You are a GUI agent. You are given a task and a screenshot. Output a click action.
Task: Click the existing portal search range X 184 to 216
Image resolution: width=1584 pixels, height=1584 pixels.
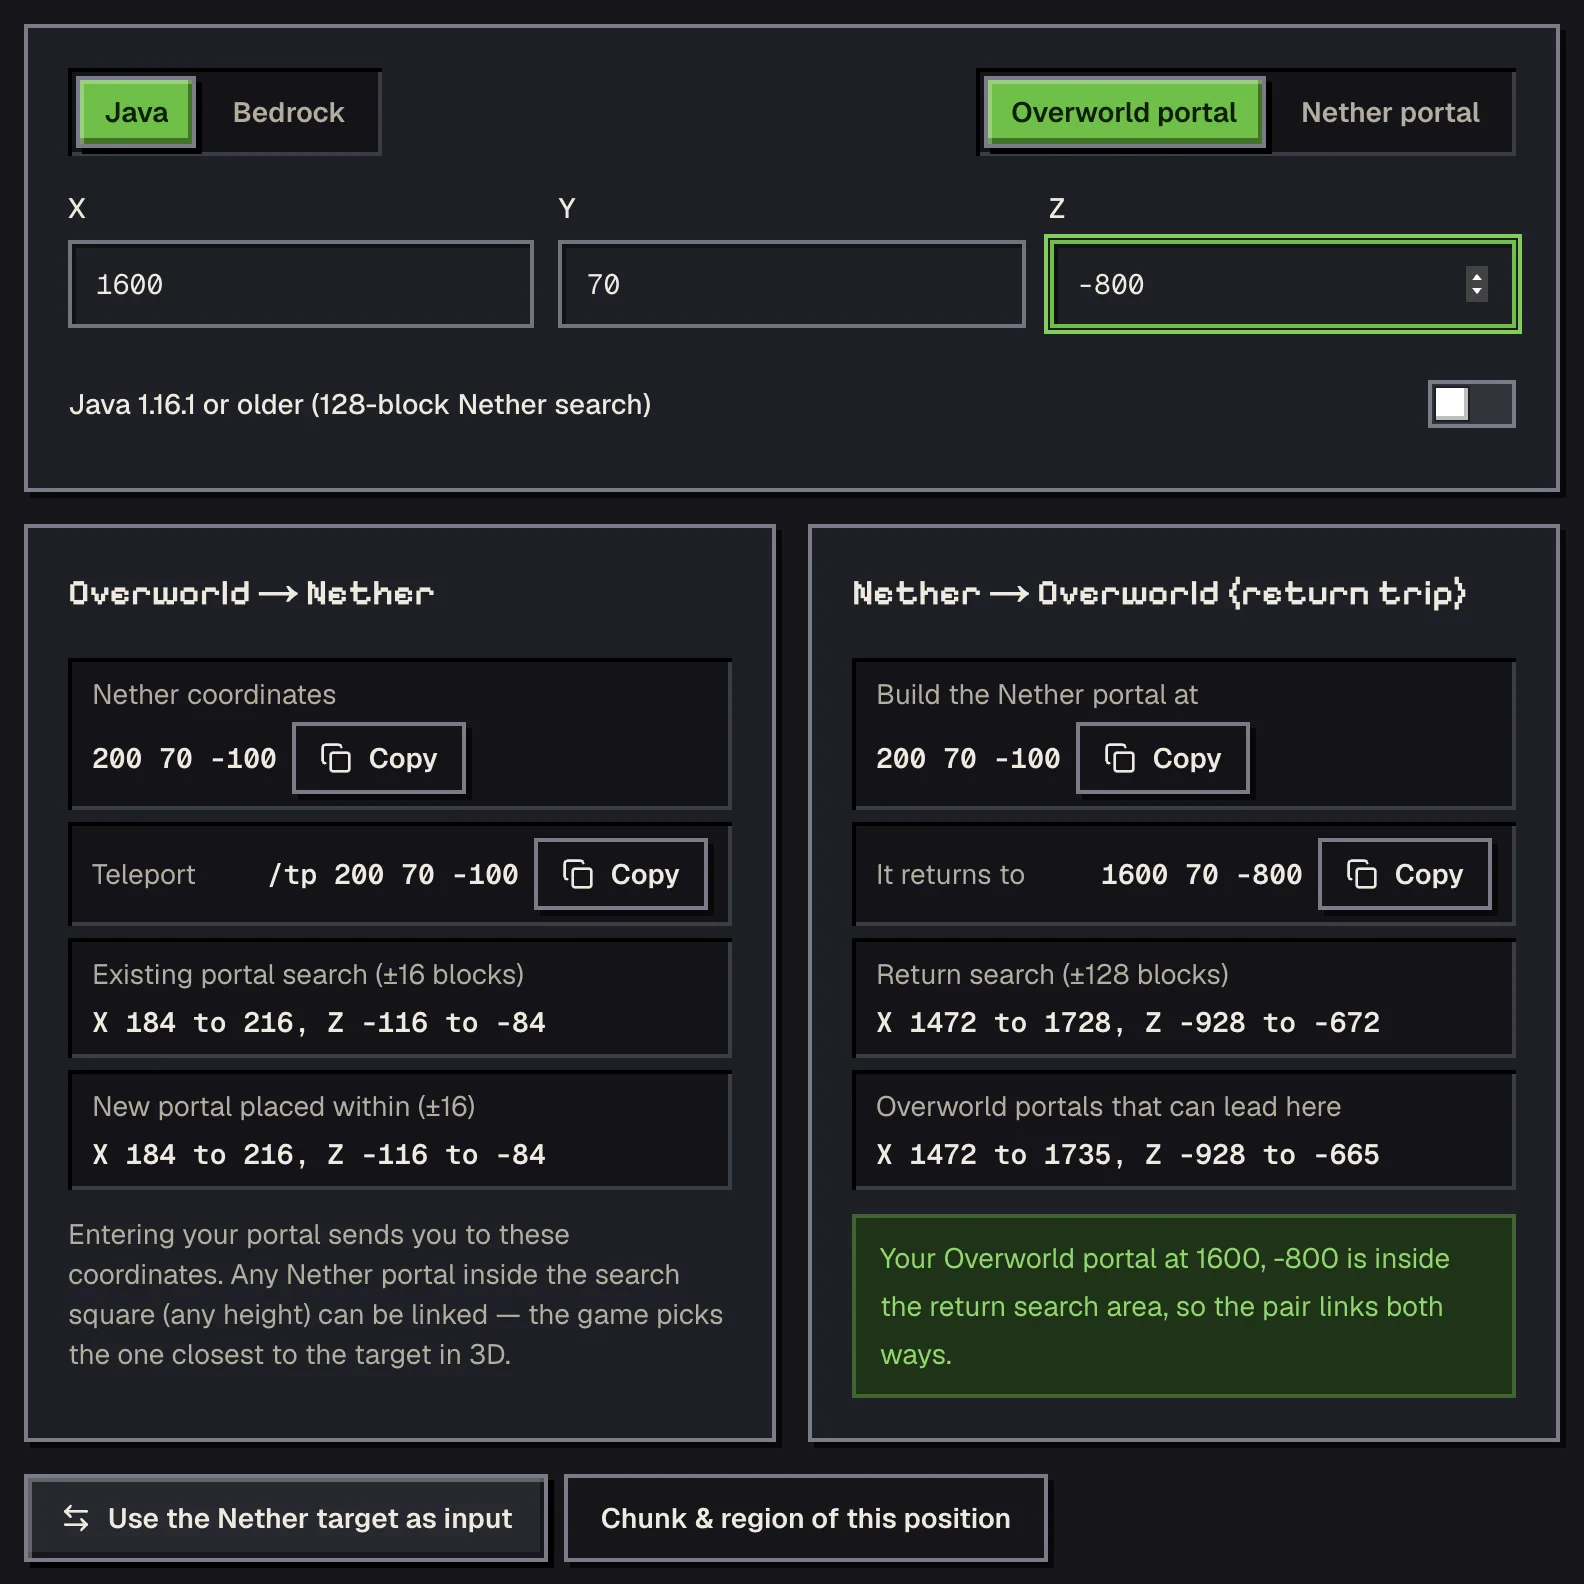coord(319,1023)
